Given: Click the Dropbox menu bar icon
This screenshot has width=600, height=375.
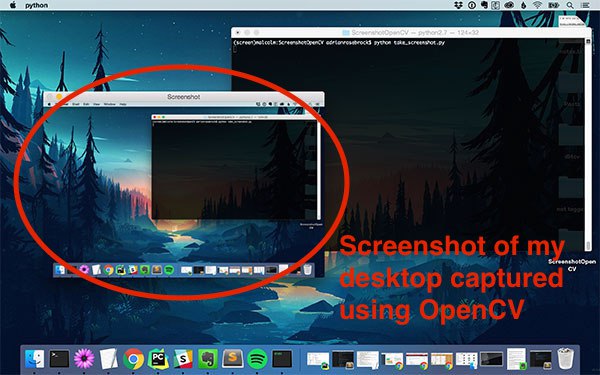Looking at the screenshot, I should (458, 5).
